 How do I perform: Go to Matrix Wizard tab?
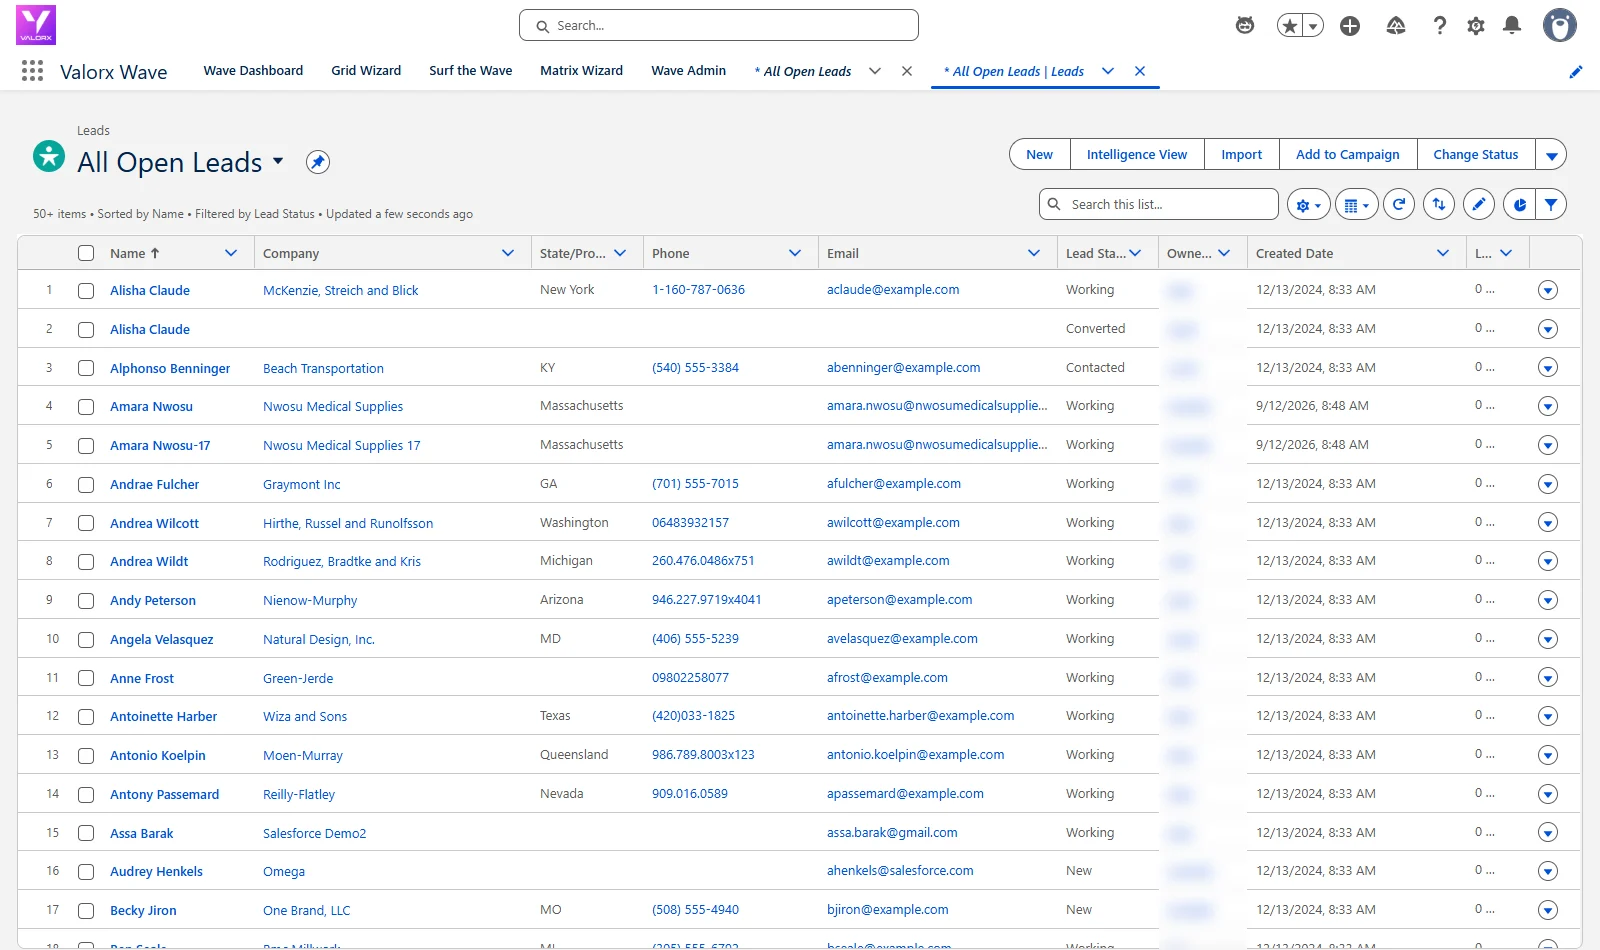click(581, 71)
